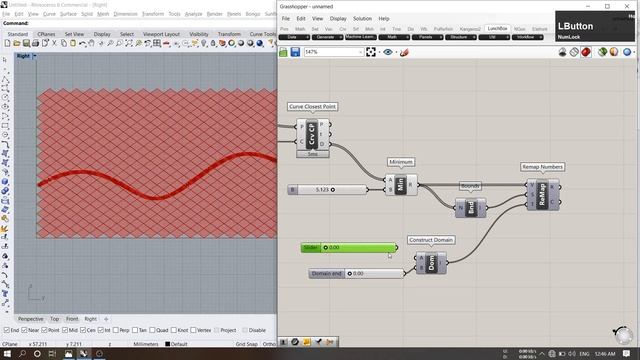640x360 pixels.
Task: Click the Ortho status bar button
Action: (x=269, y=344)
